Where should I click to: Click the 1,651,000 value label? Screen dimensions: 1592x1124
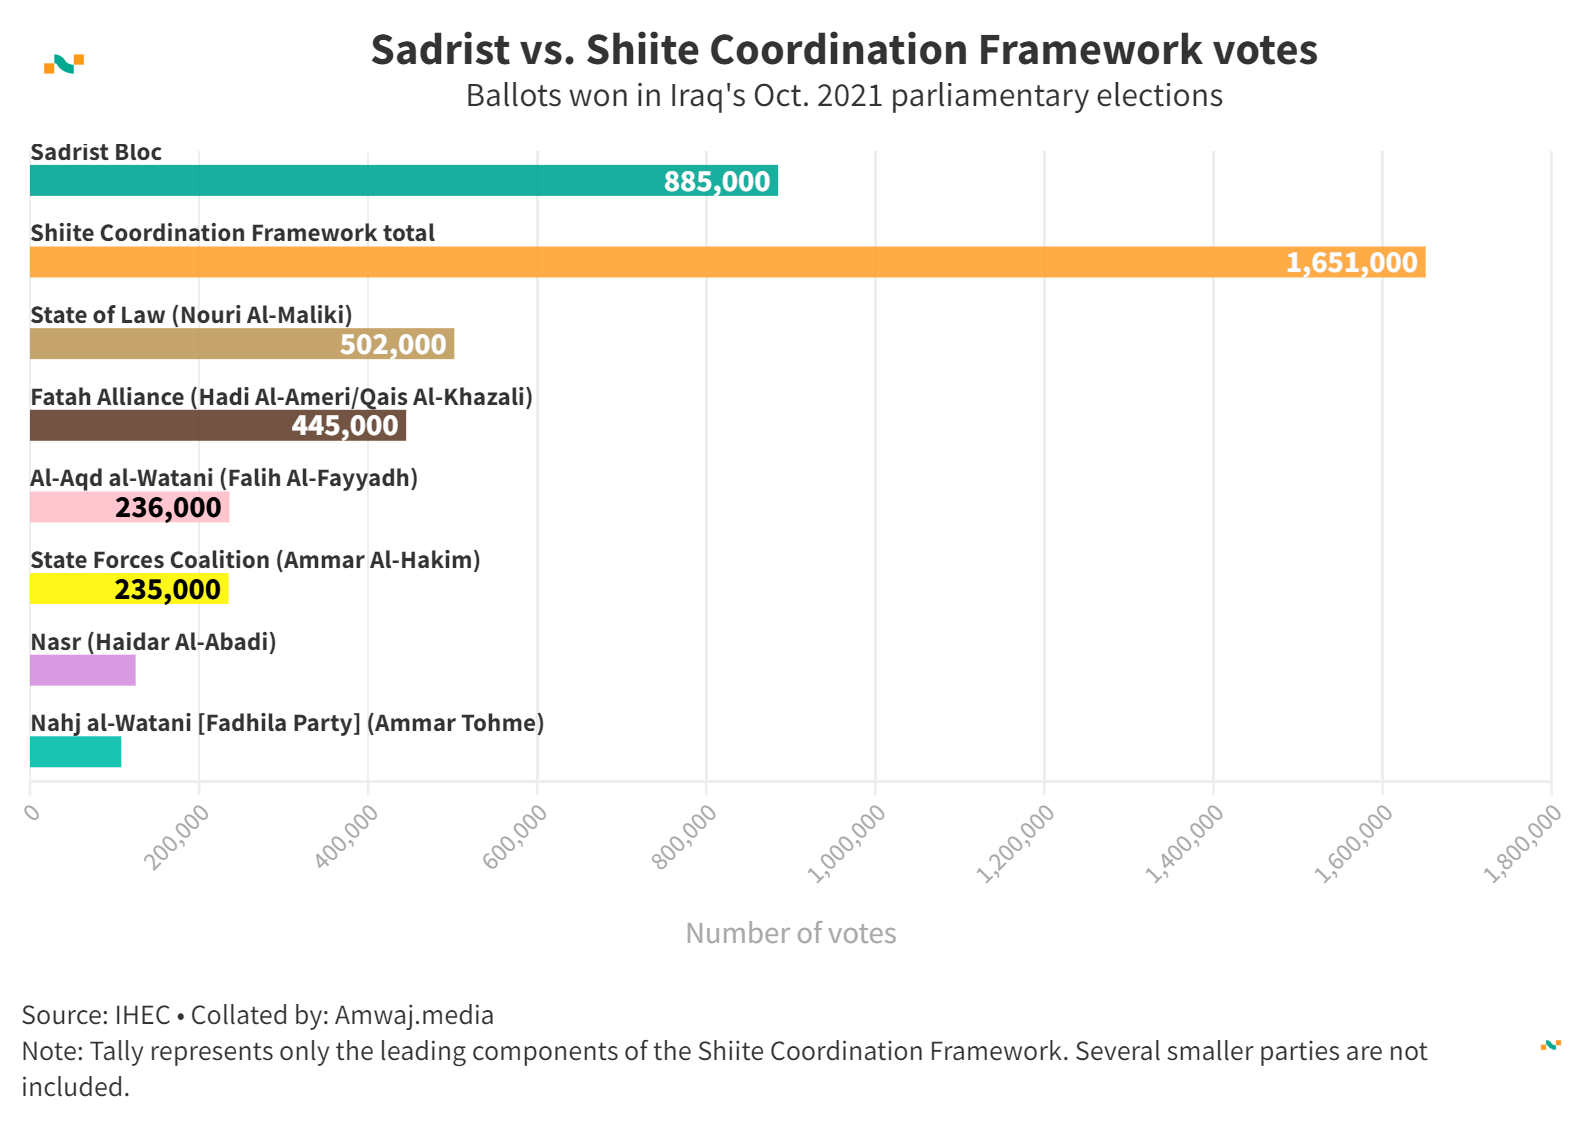tap(1351, 263)
